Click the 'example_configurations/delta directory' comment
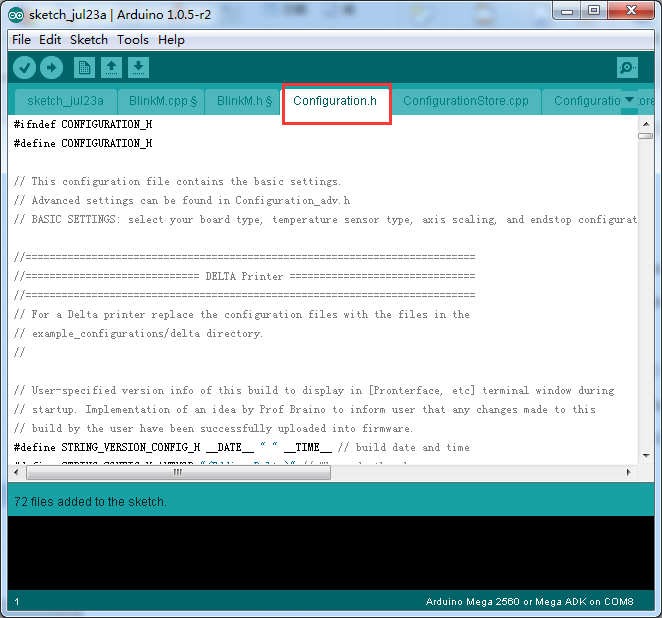Screen dimensions: 662x618 [138, 333]
